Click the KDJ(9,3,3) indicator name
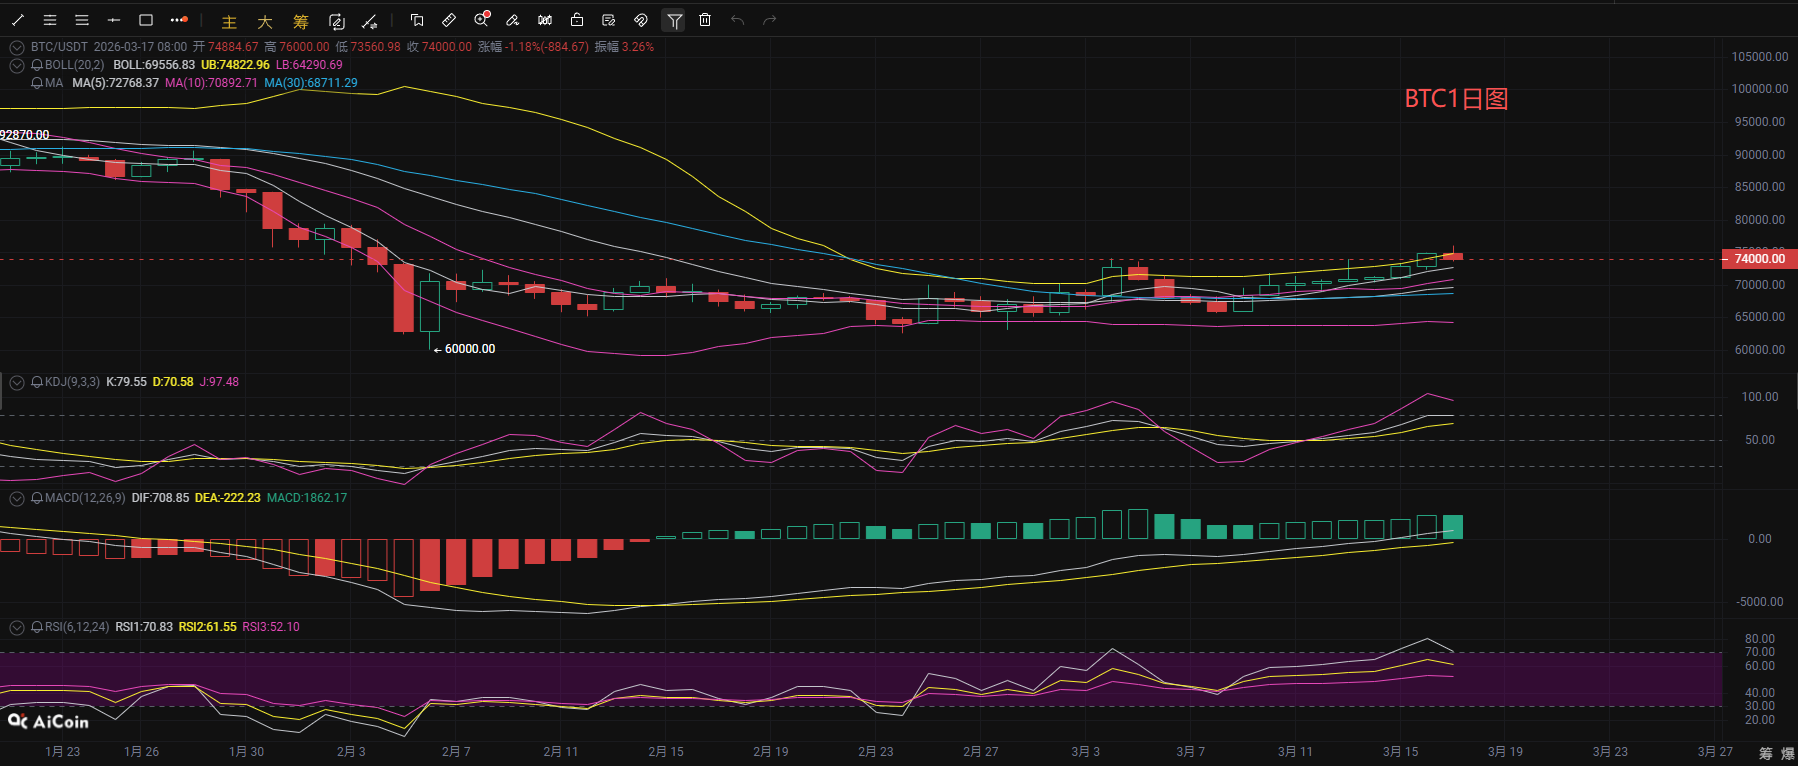The width and height of the screenshot is (1798, 766). point(72,382)
